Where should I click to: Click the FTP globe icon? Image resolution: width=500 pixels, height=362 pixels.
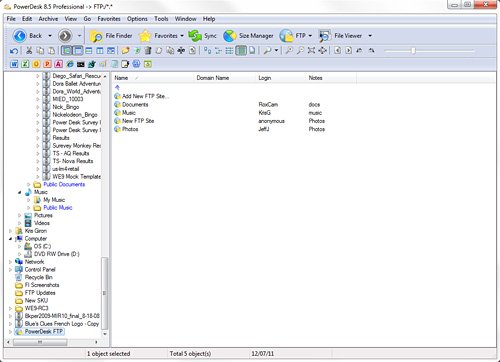click(x=286, y=36)
